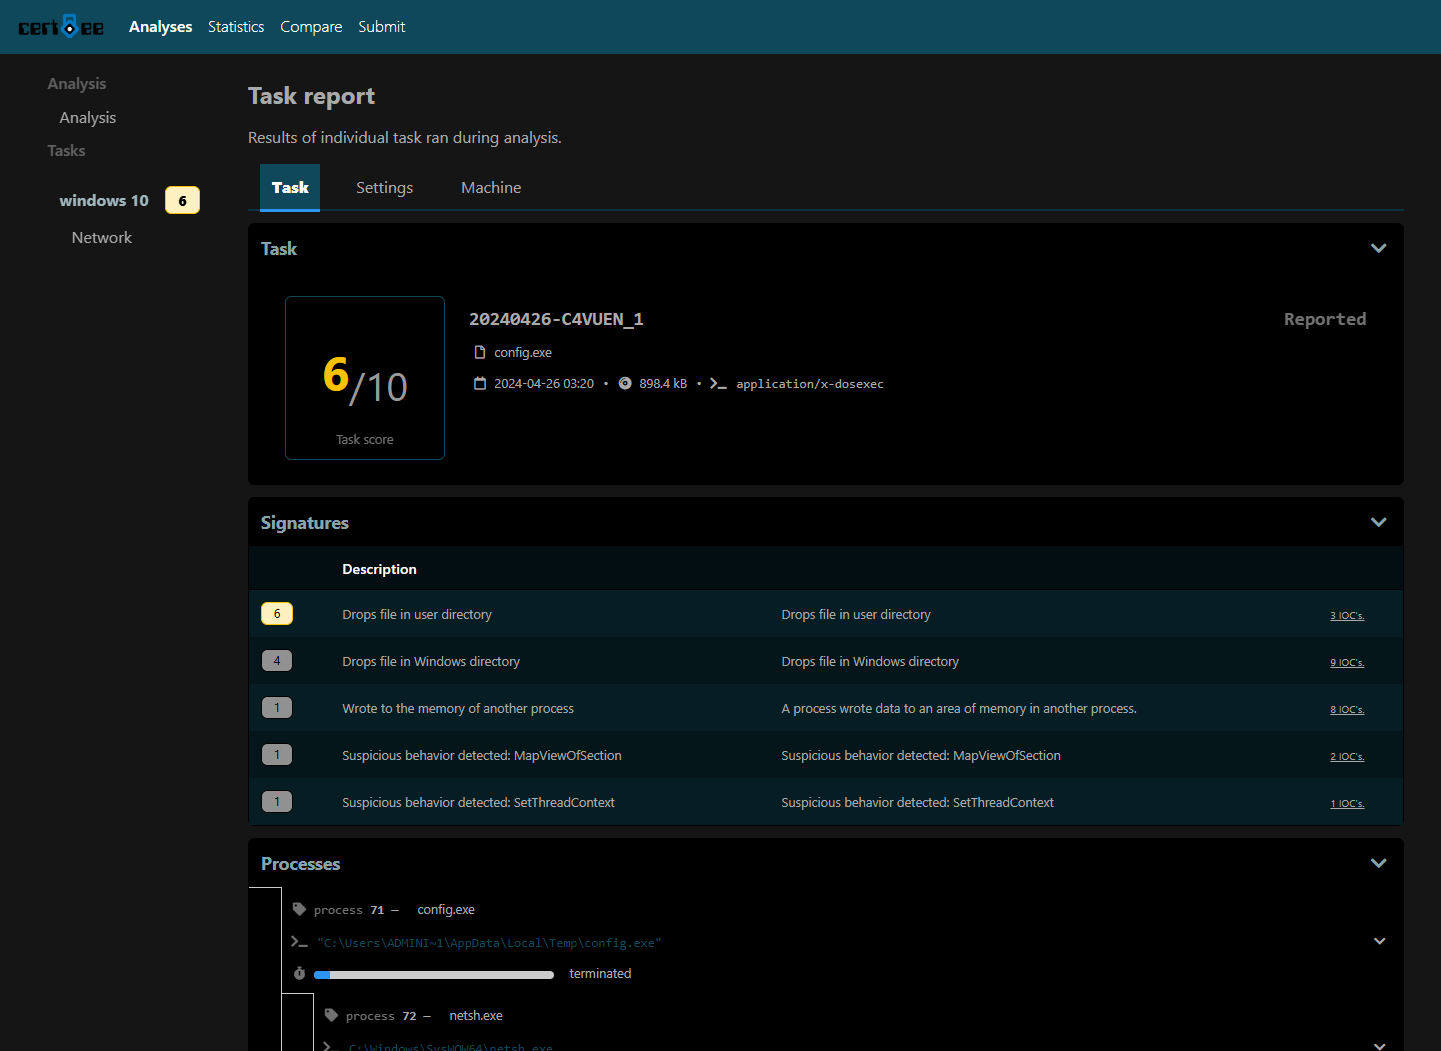Viewport: 1441px width, 1051px height.
Task: Collapse the Task section chevron
Action: 1378,249
